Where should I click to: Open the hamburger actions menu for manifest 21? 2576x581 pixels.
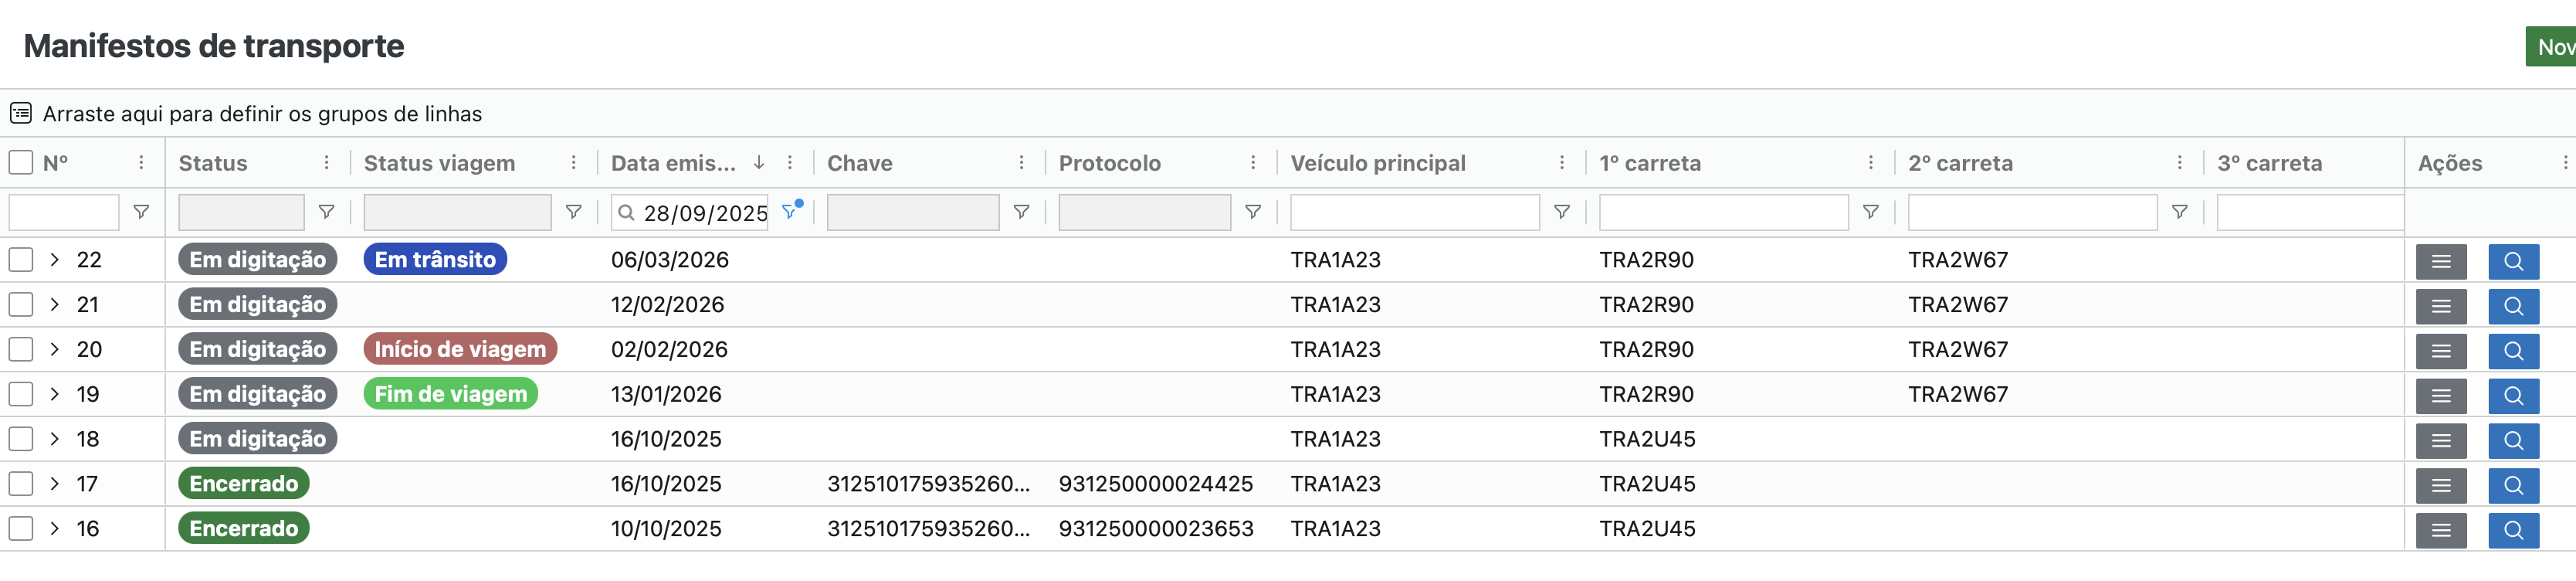coord(2440,306)
